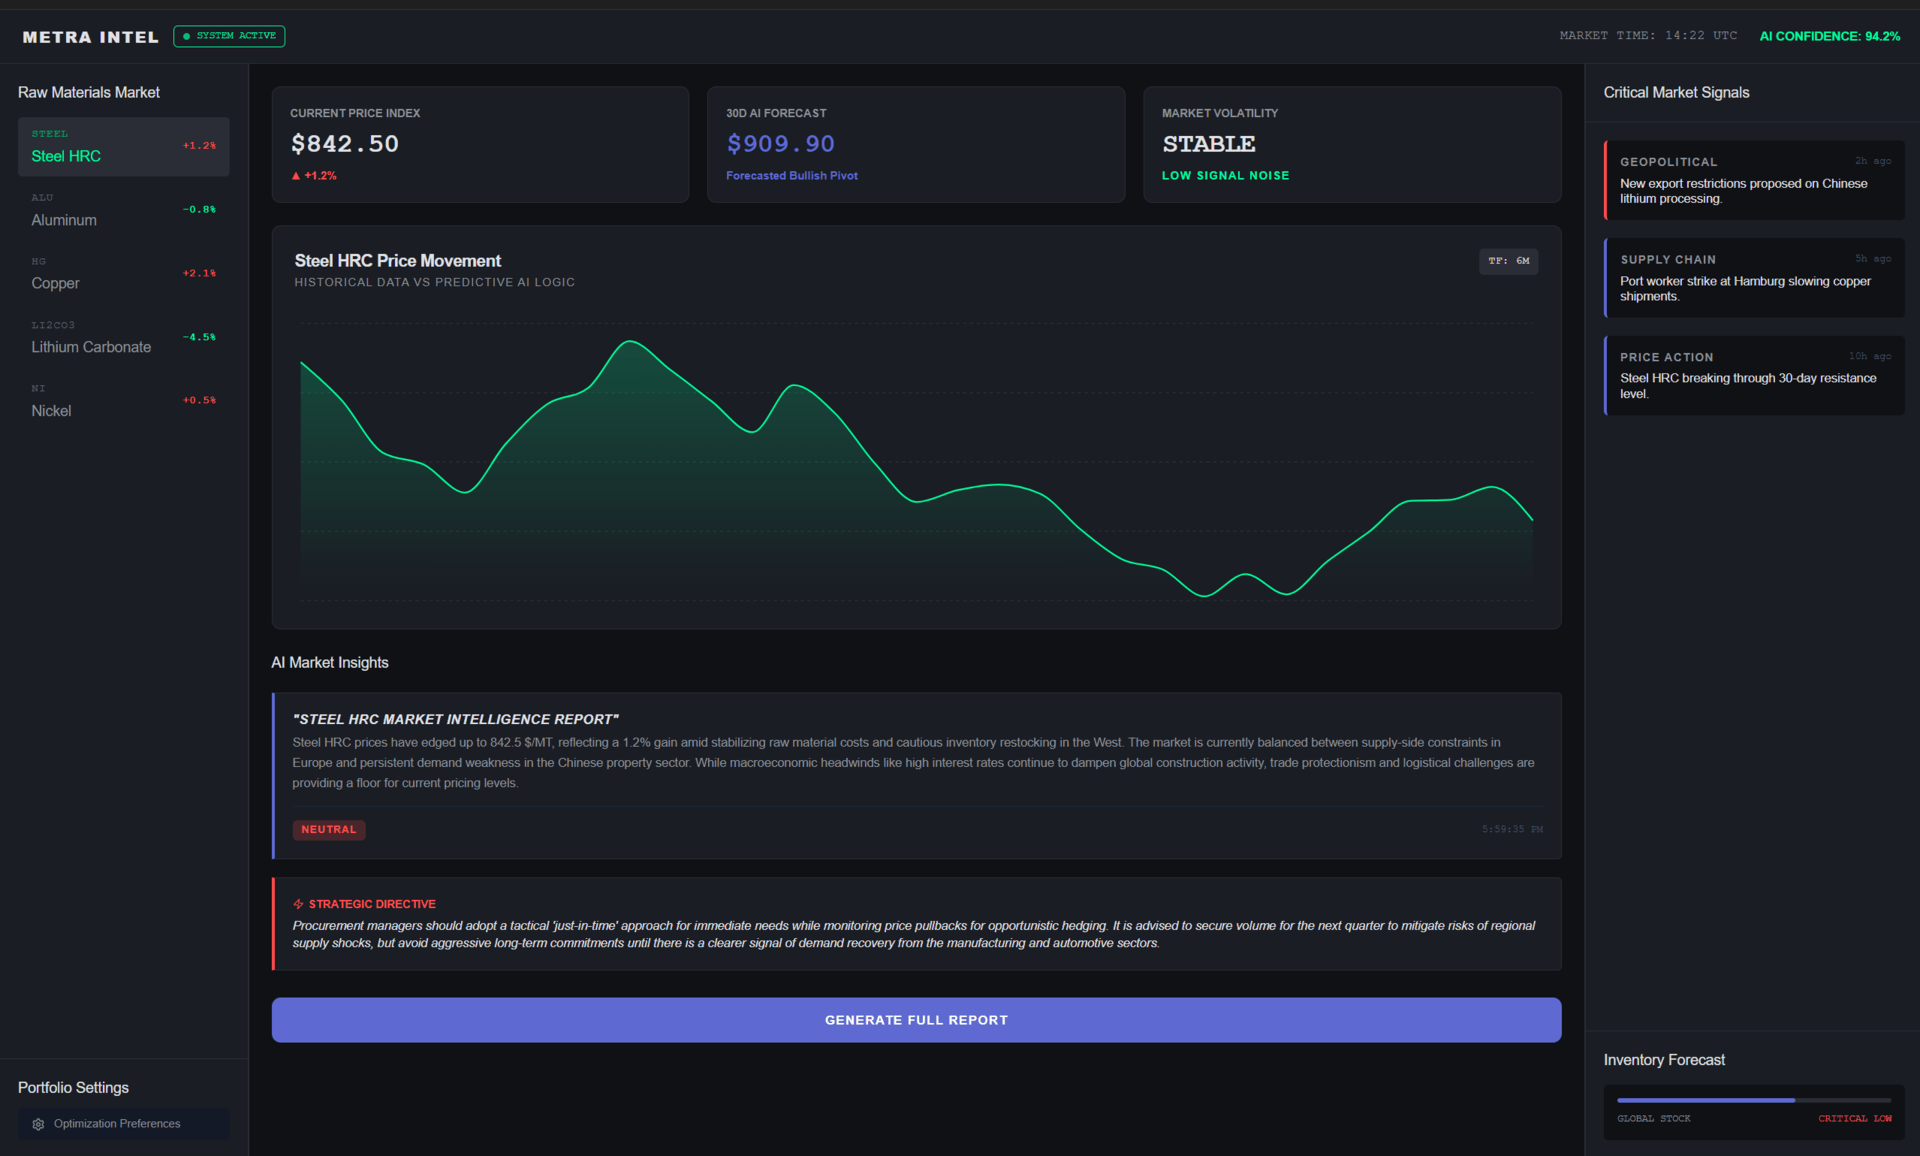Image resolution: width=1920 pixels, height=1156 pixels.
Task: Expand the GEOPOLITICAL signal card
Action: (x=1754, y=180)
